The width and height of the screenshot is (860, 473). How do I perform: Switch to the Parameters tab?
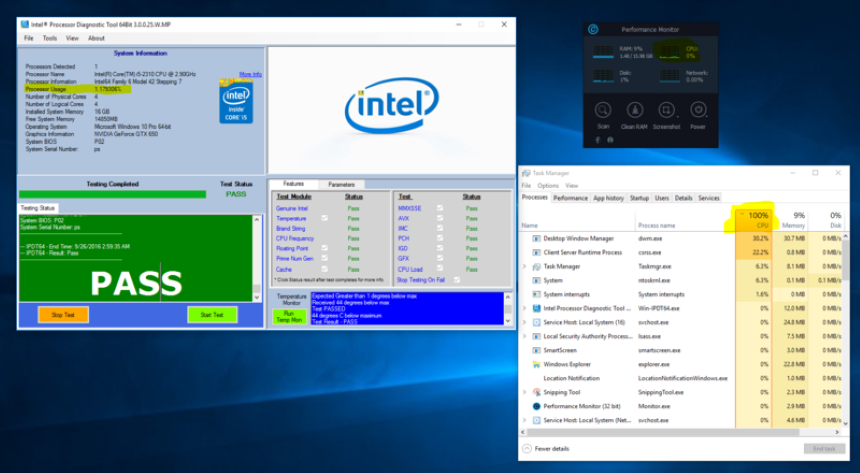[x=342, y=184]
